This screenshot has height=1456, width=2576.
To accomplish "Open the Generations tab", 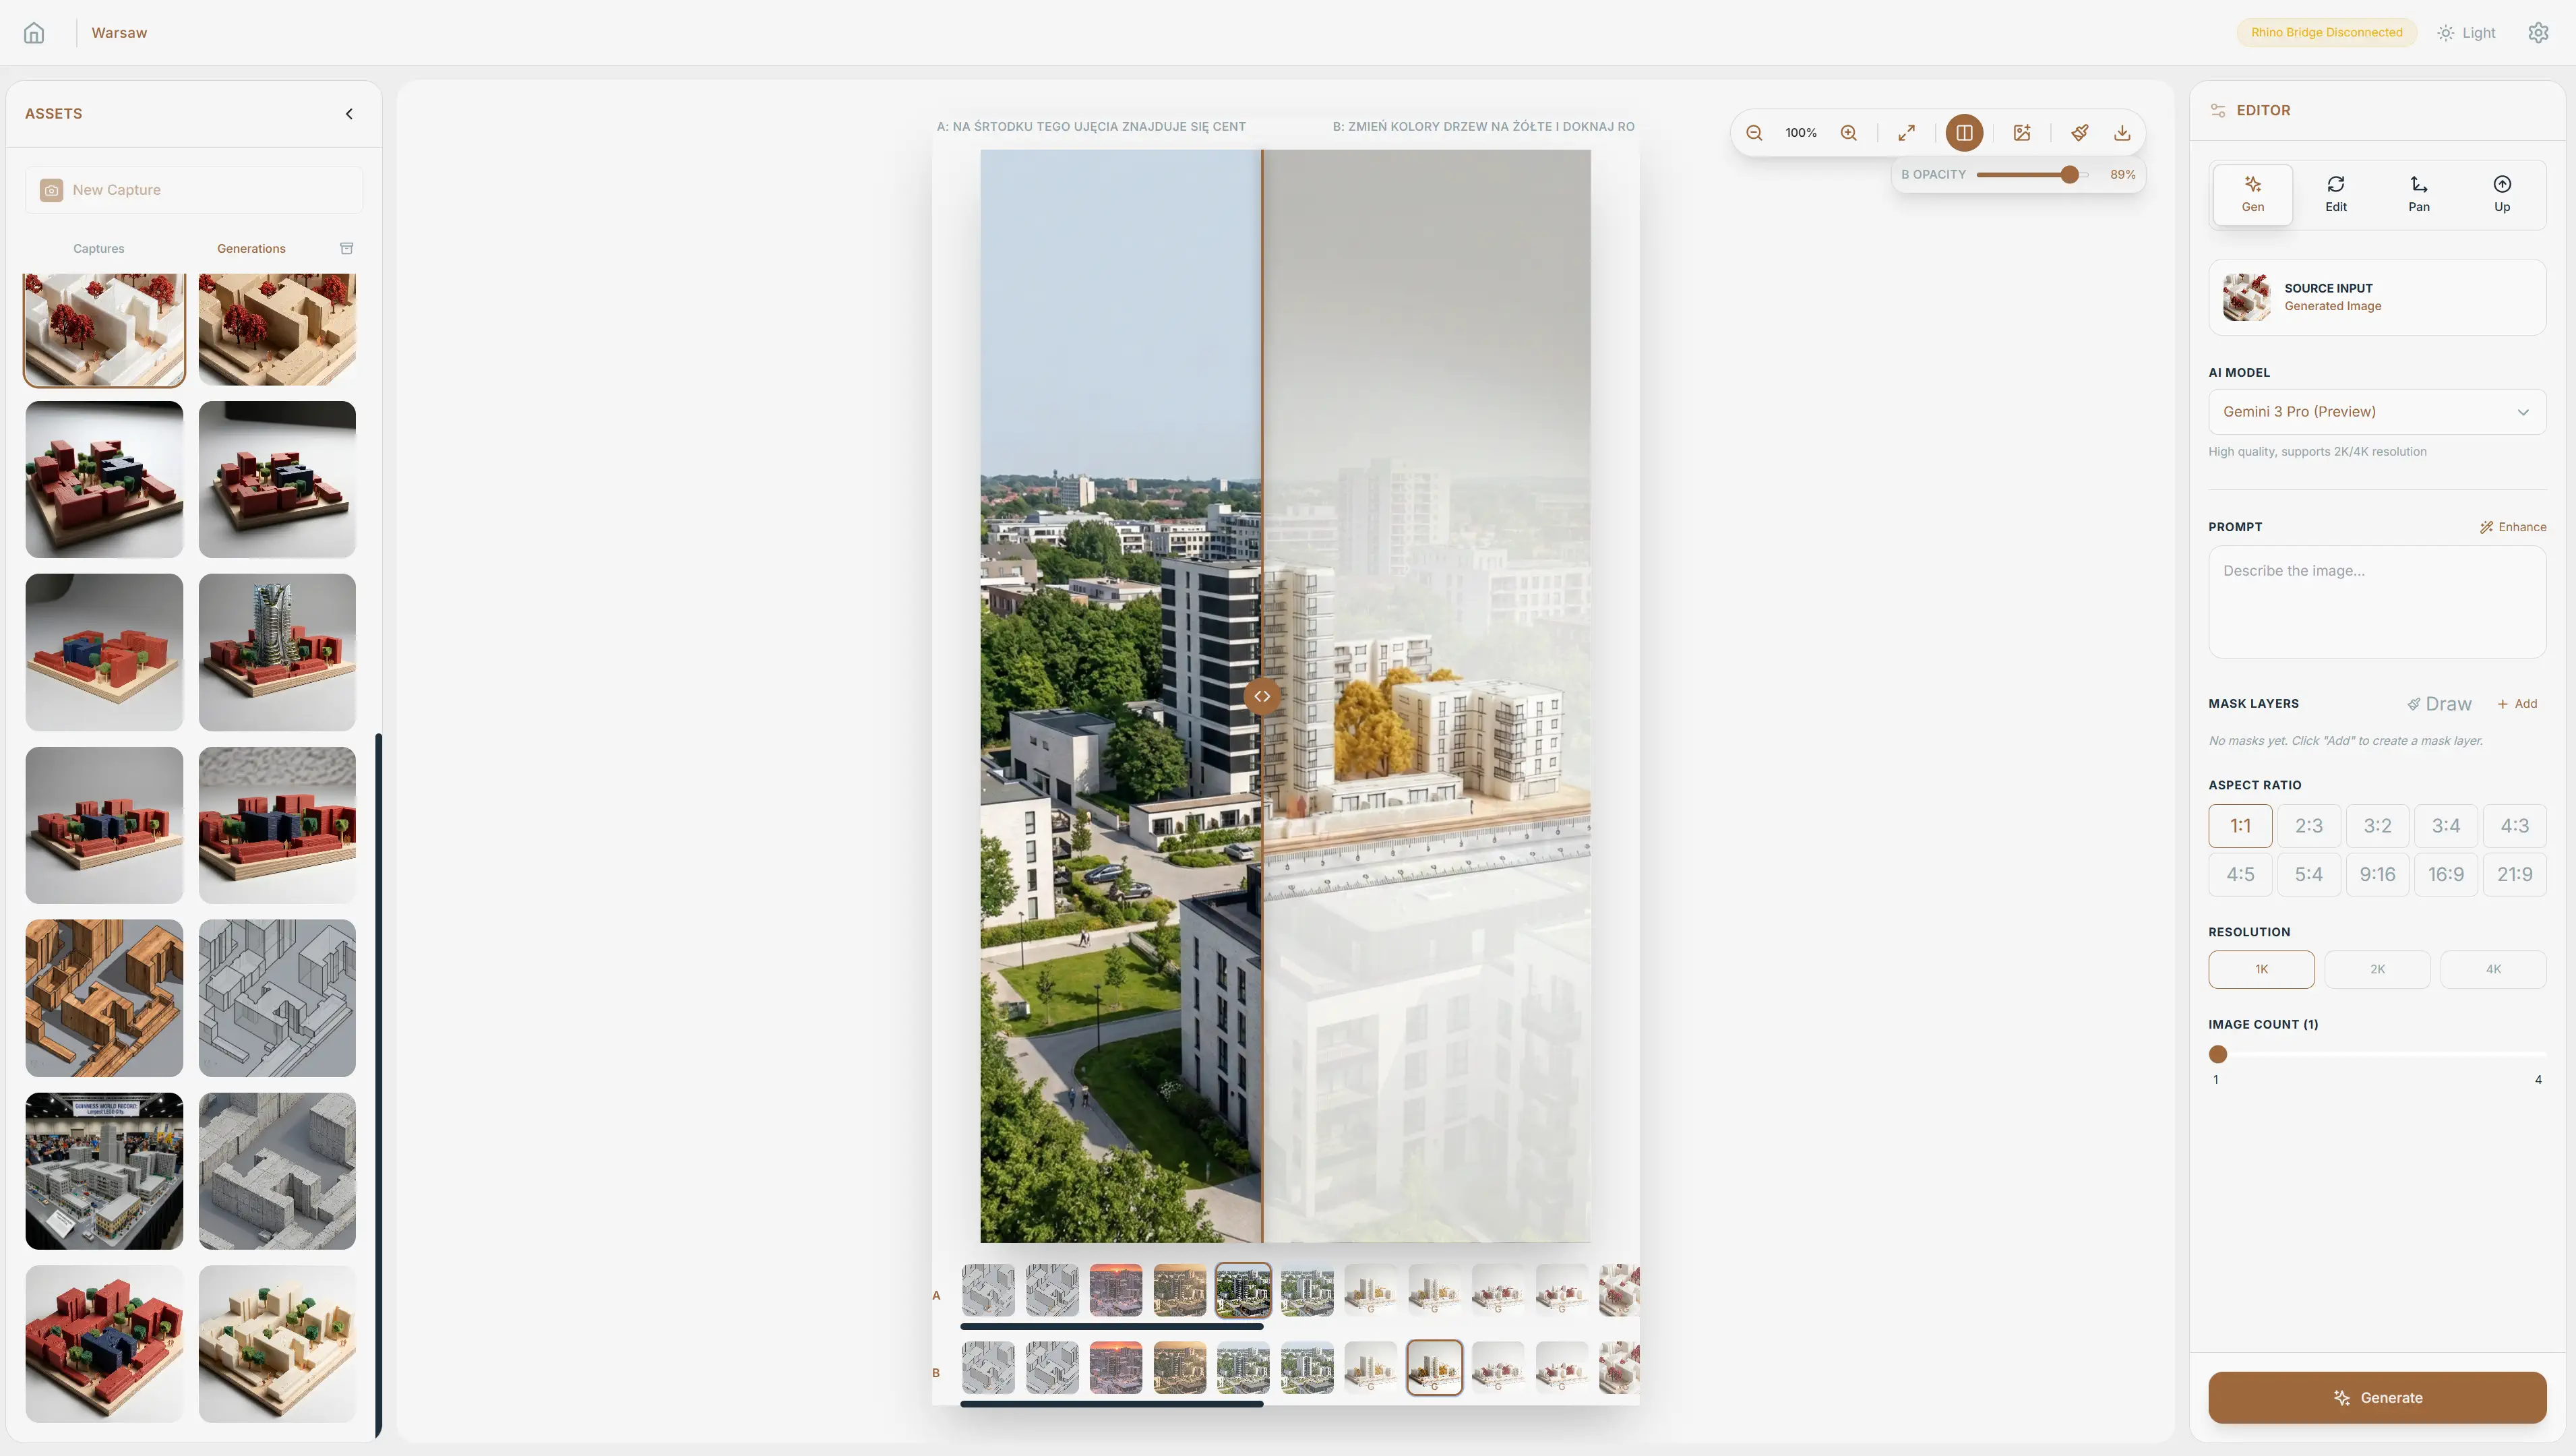I will 251,248.
